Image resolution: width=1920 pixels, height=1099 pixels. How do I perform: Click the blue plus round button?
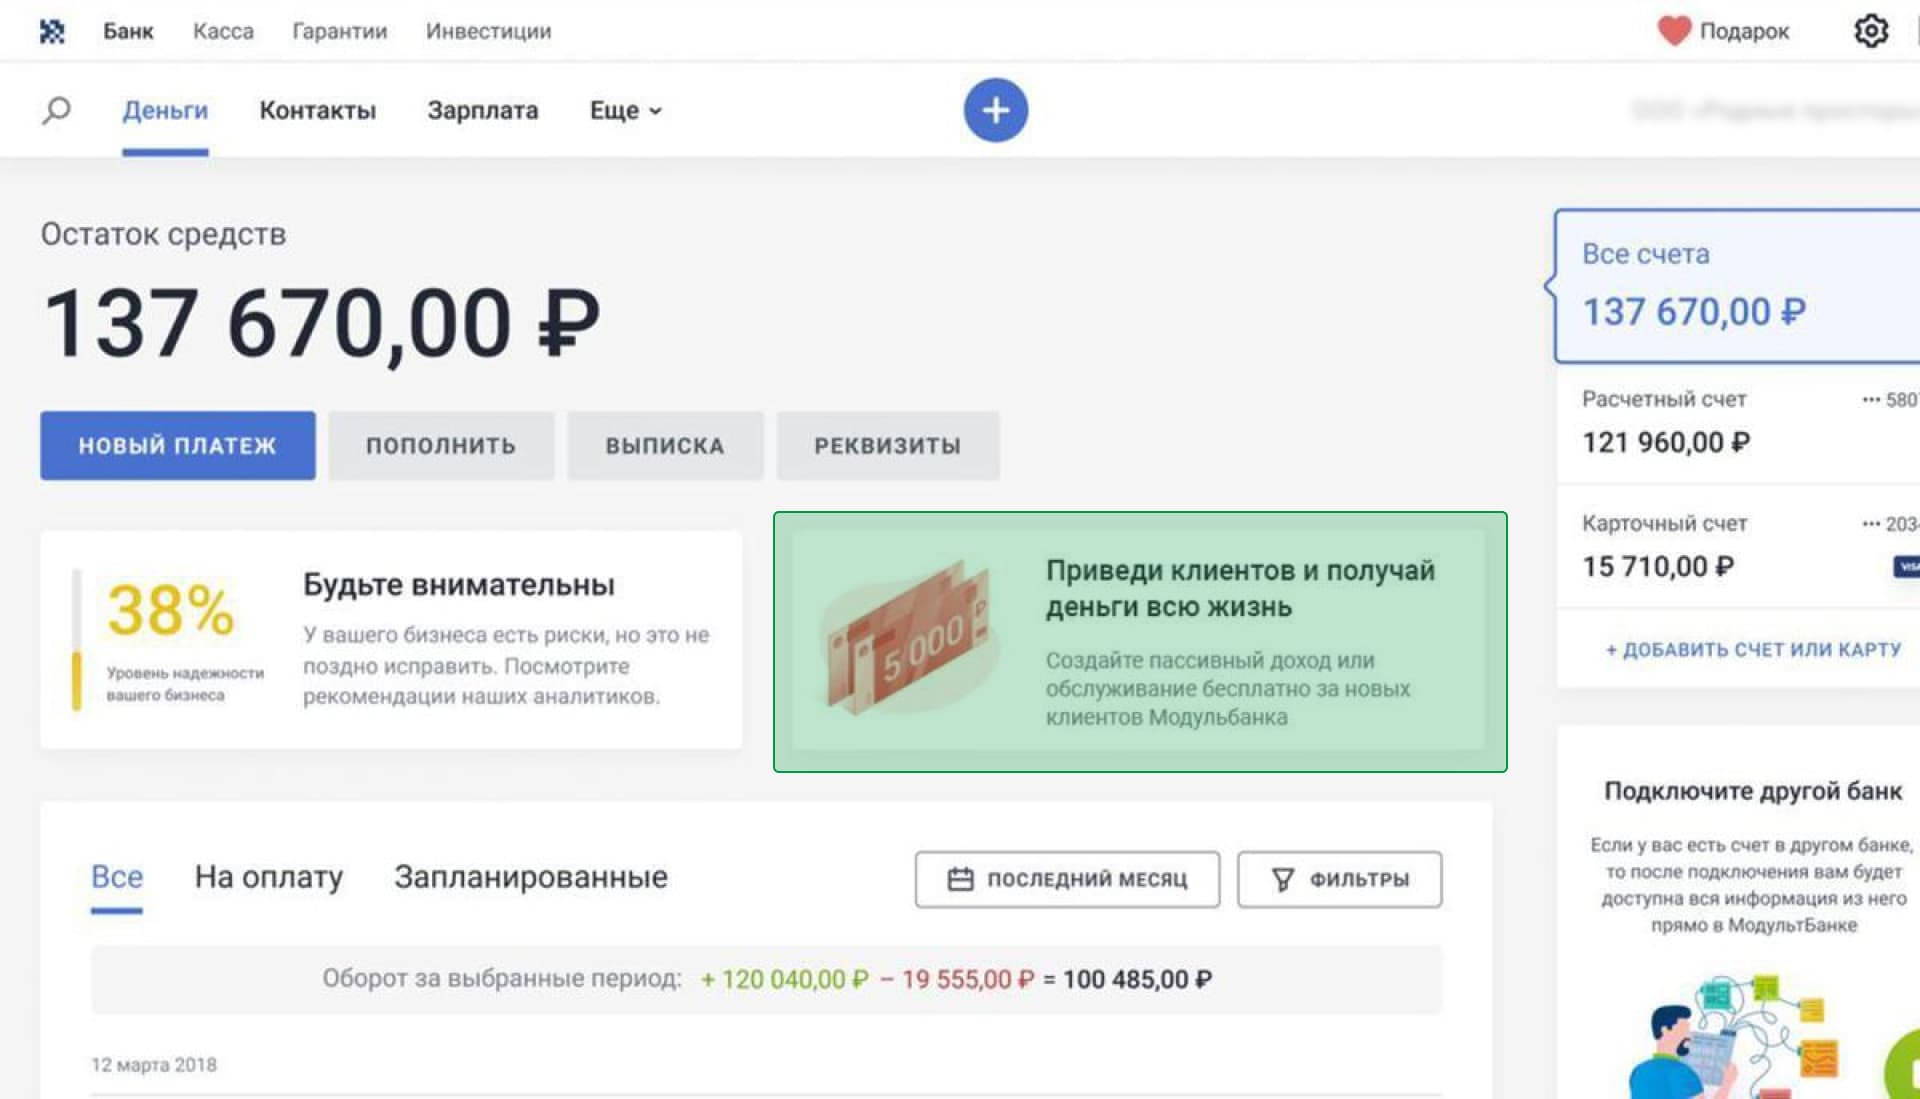pyautogui.click(x=995, y=110)
